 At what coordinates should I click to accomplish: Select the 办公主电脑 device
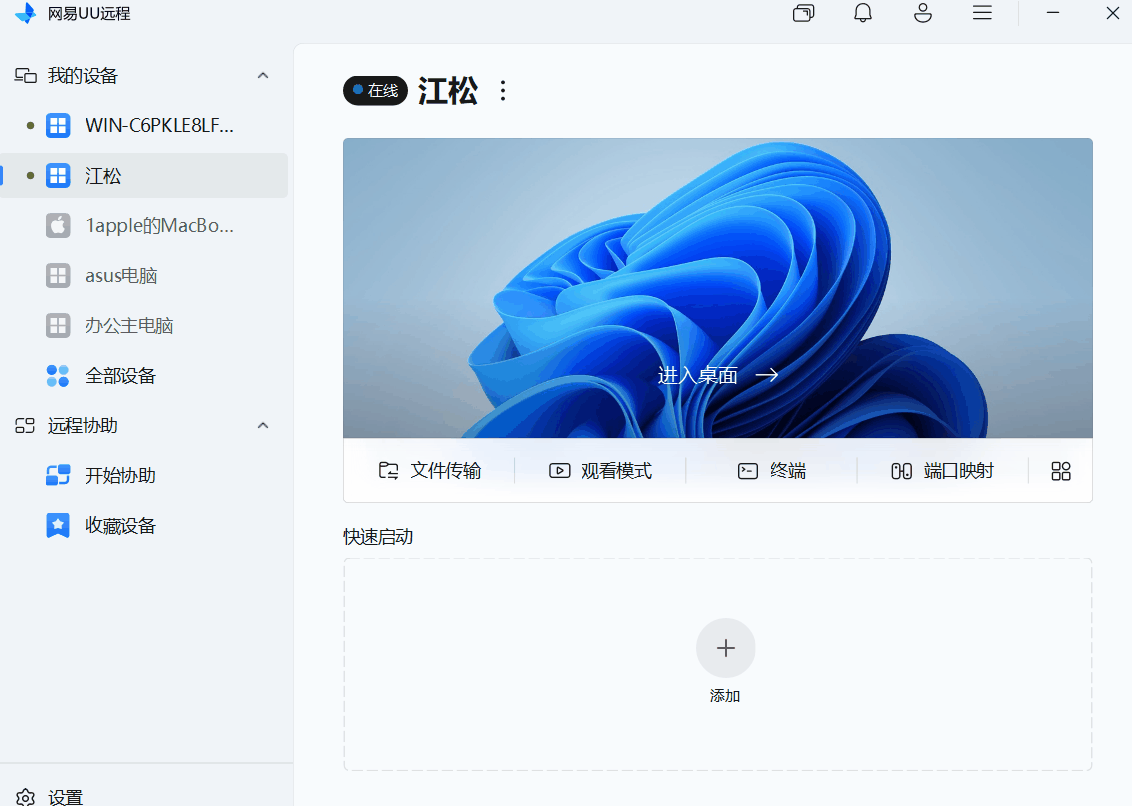pos(144,325)
